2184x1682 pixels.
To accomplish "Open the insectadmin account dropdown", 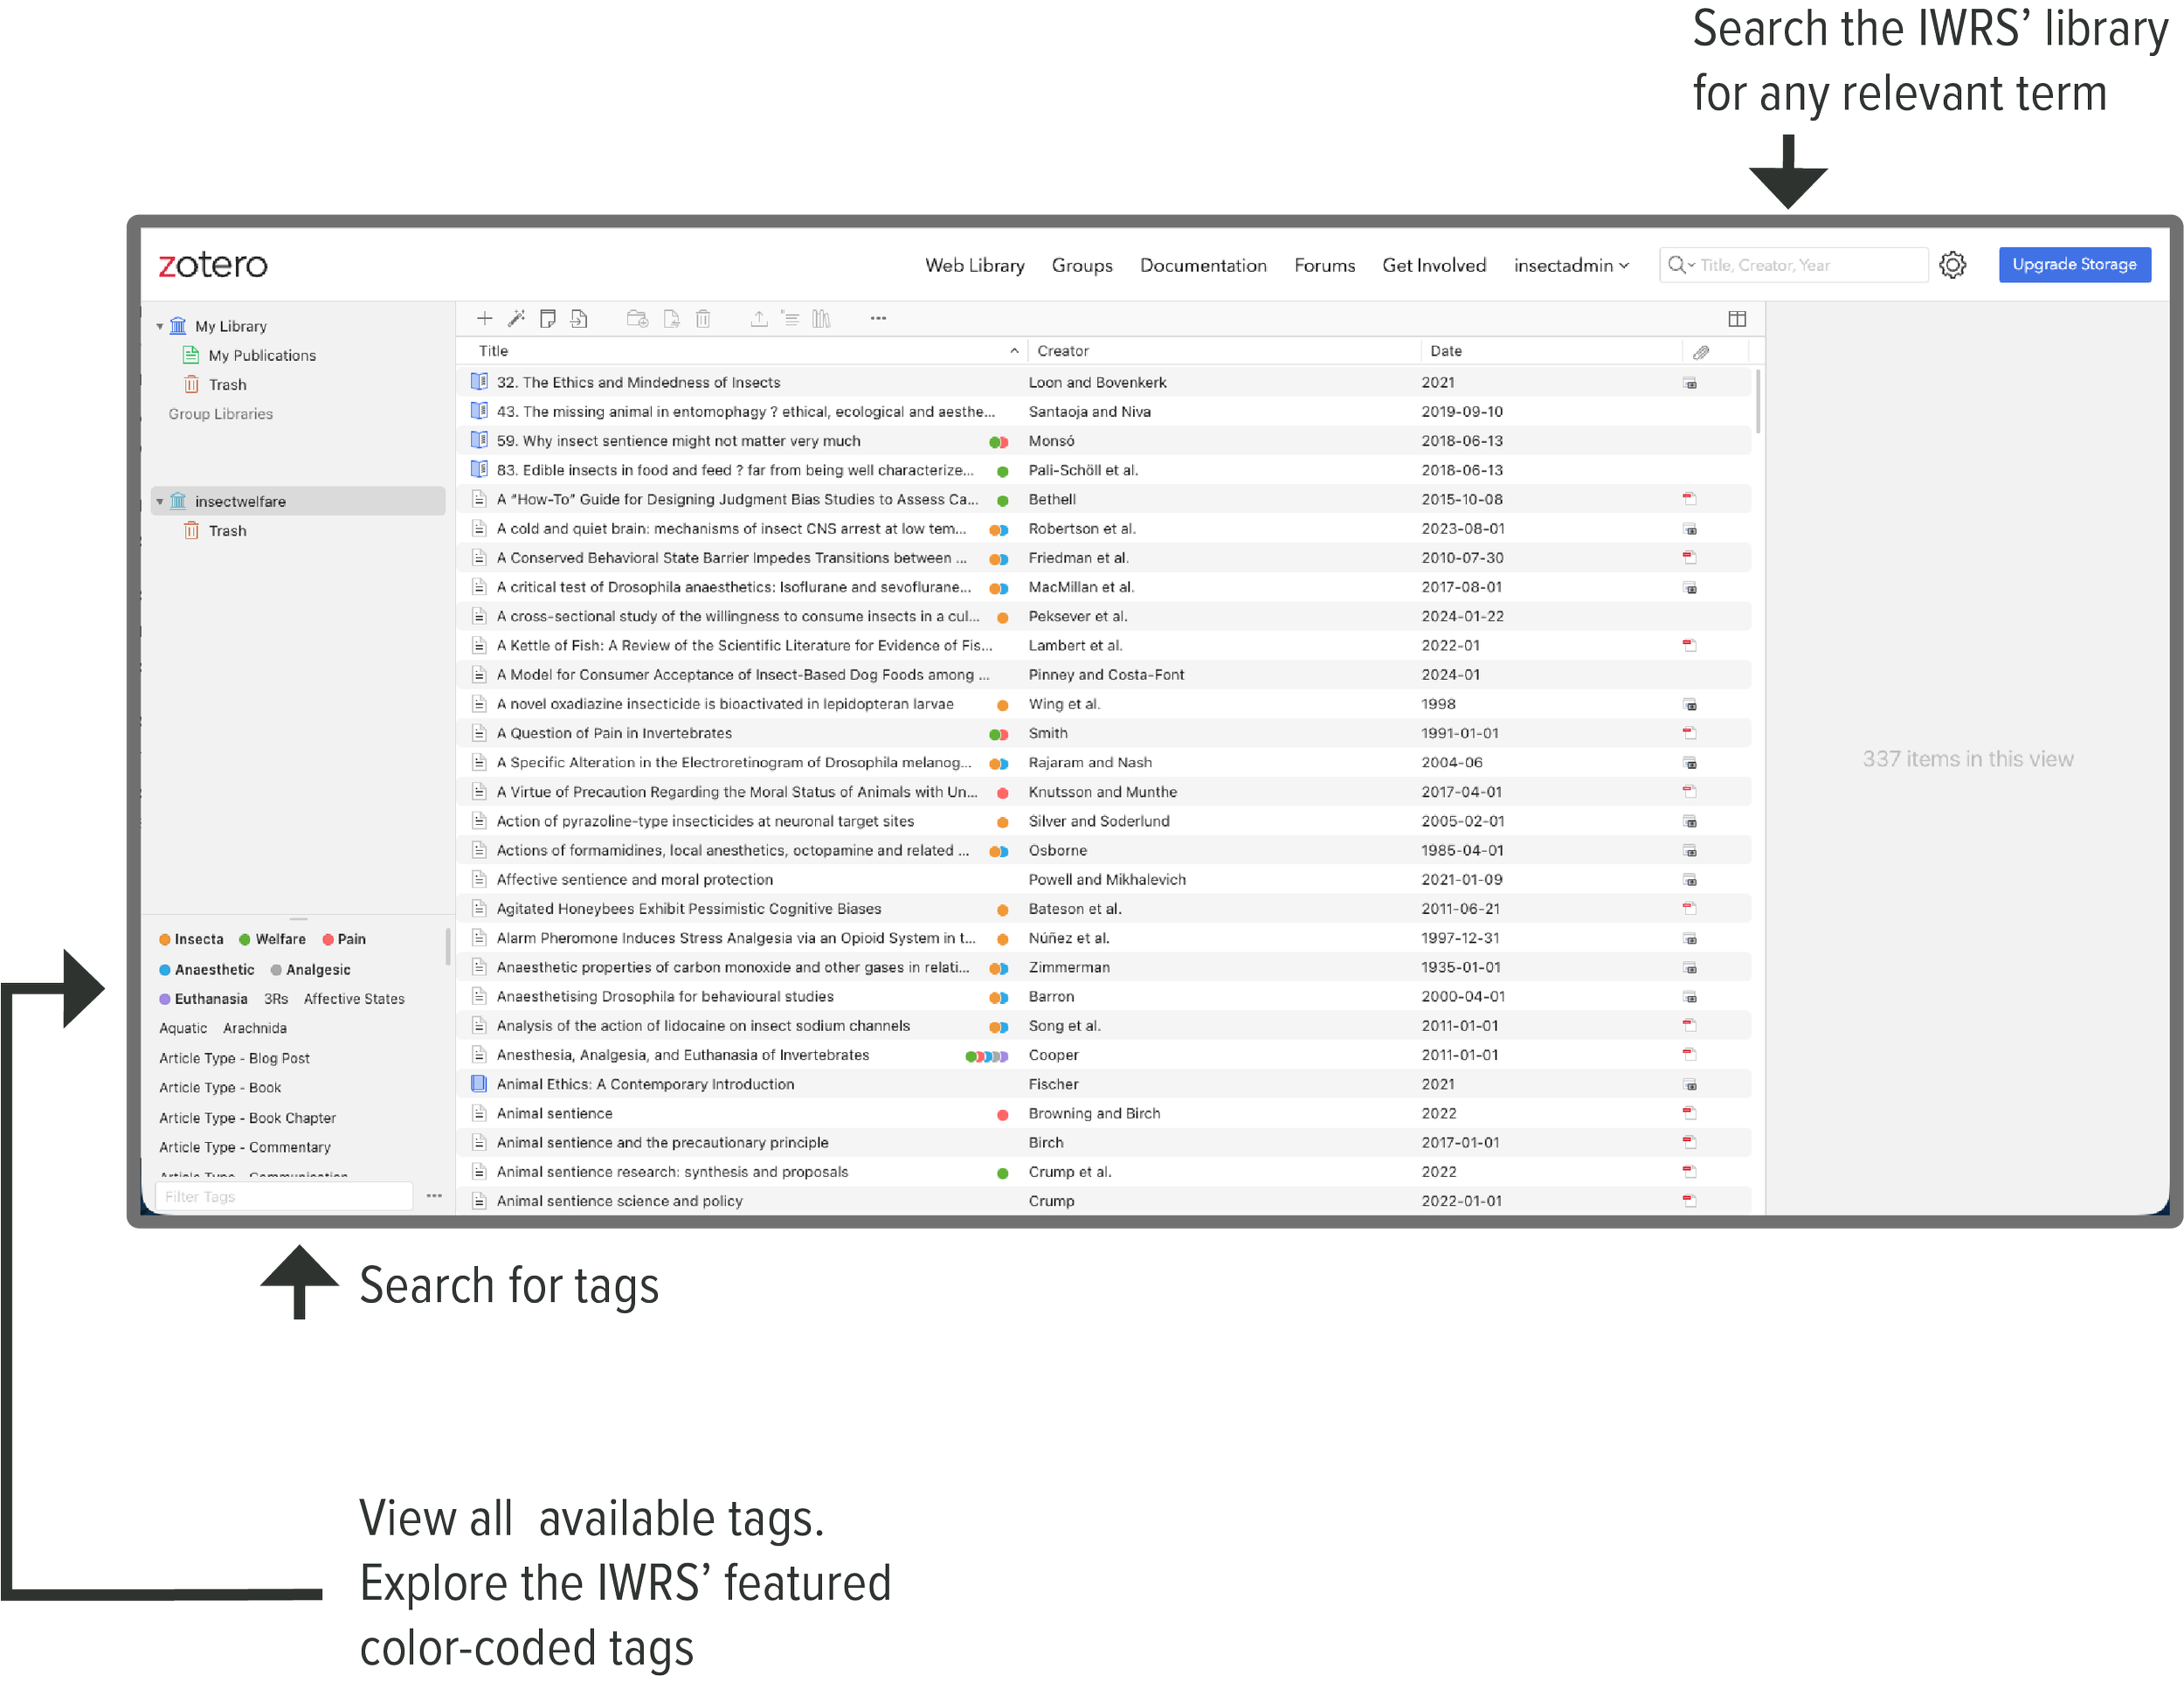I will 1570,266.
